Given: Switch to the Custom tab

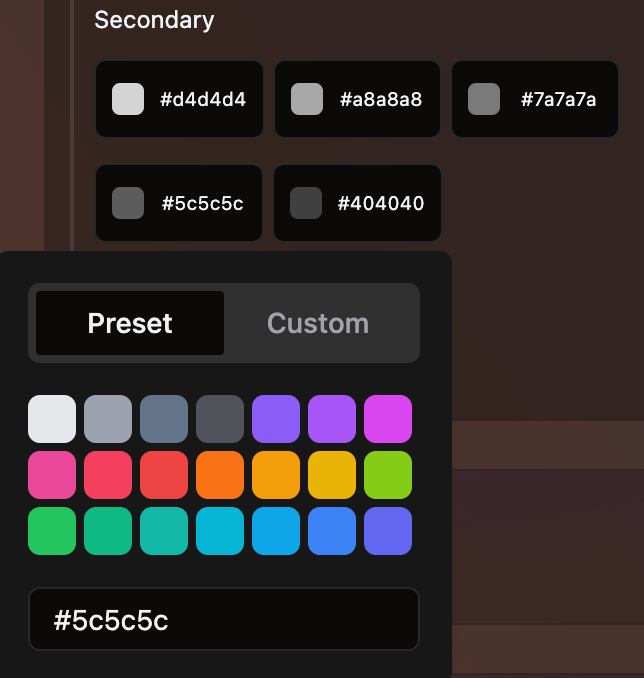Looking at the screenshot, I should pos(318,323).
